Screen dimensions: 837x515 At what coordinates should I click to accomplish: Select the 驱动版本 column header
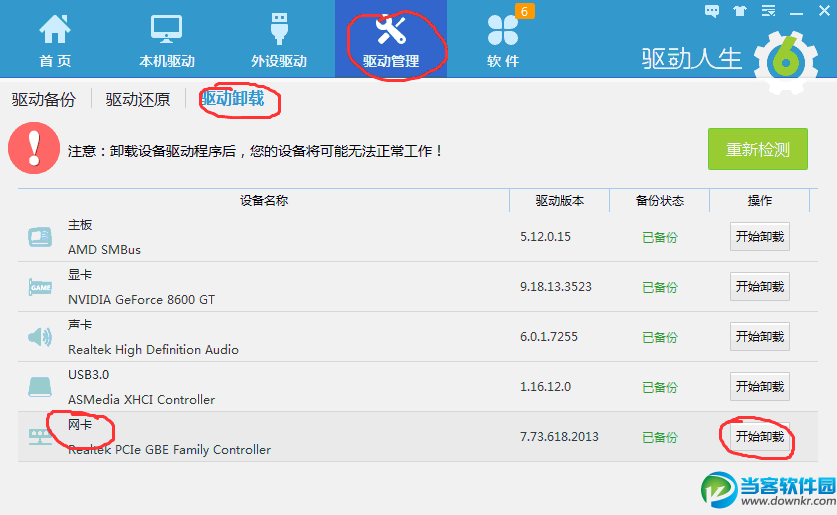point(559,201)
